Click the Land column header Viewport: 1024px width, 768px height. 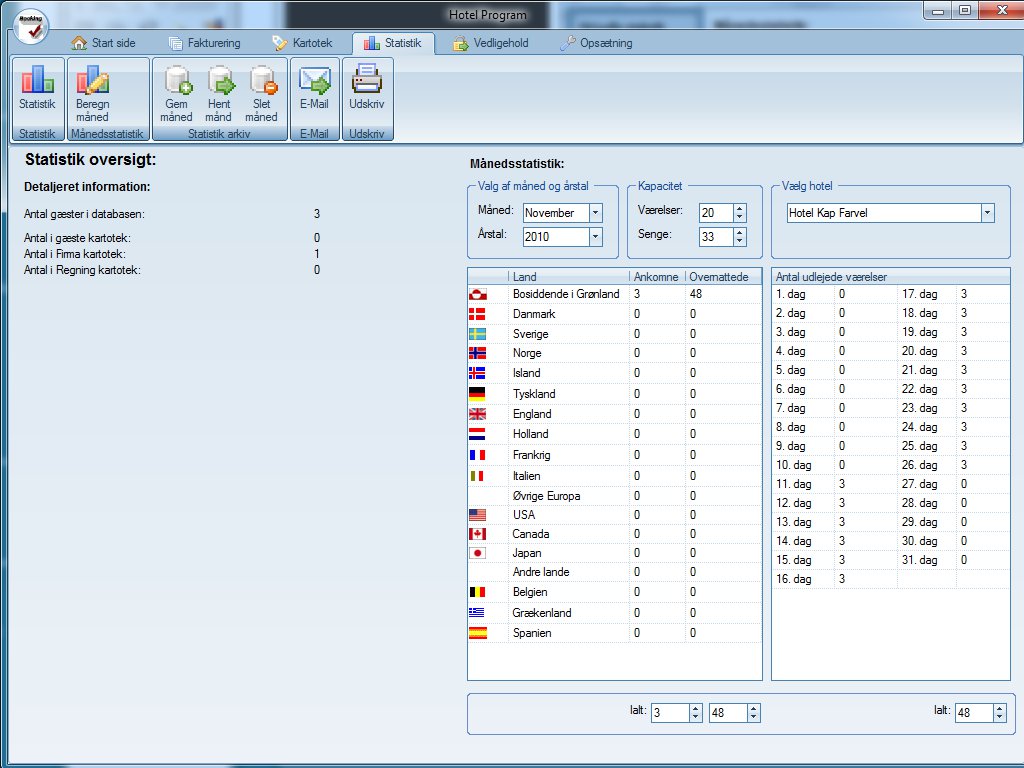[567, 277]
